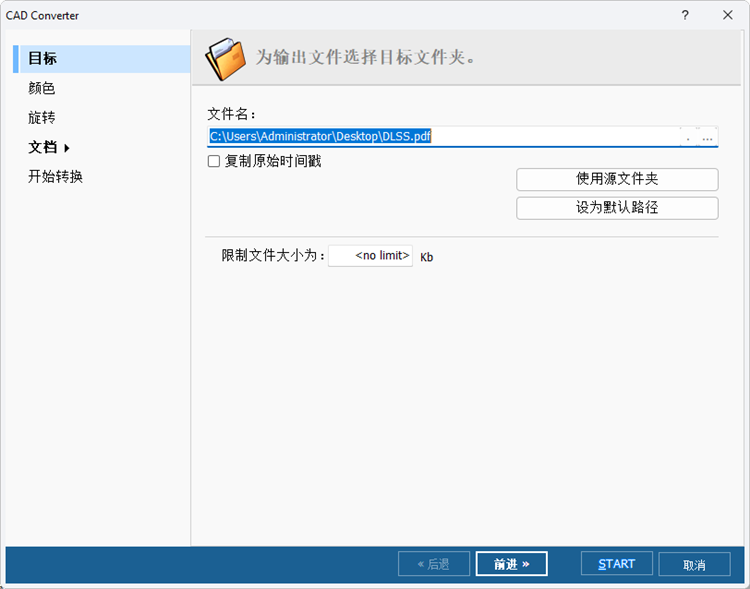Expand the arrow next to 文档
The width and height of the screenshot is (750, 589).
[x=66, y=148]
